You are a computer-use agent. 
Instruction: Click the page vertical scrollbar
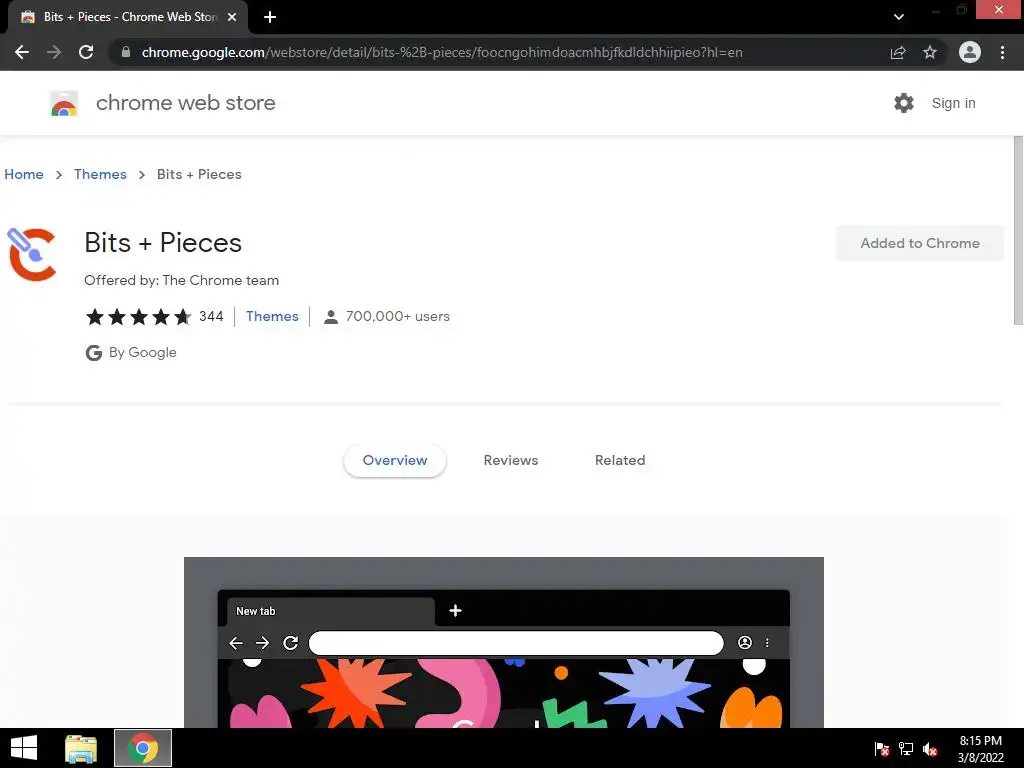[1018, 230]
